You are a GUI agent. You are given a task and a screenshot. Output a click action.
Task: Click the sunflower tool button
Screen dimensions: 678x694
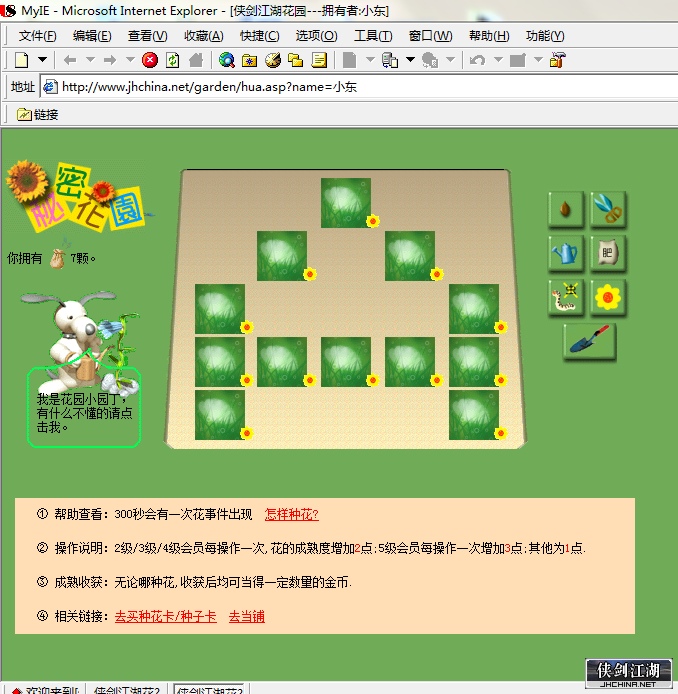608,297
